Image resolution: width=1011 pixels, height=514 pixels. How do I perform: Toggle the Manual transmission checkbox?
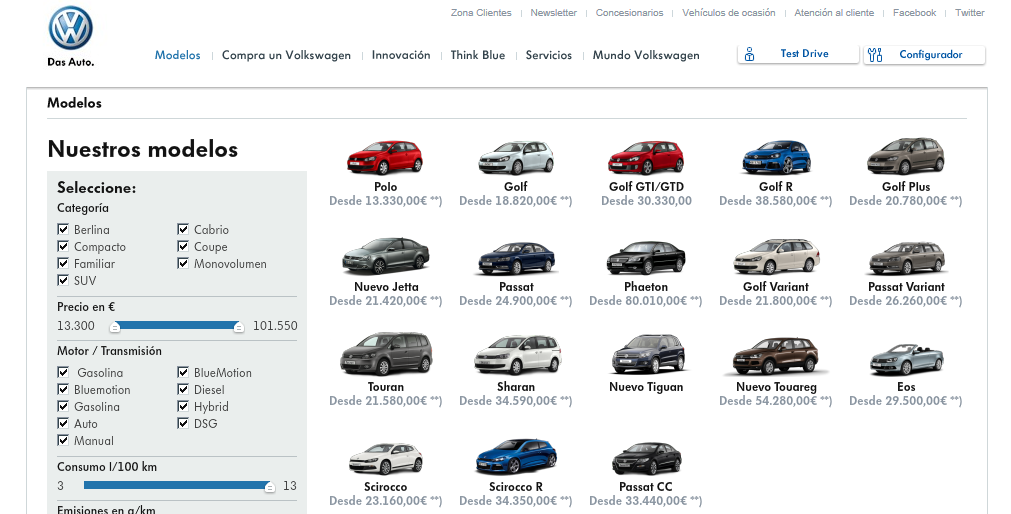point(63,440)
